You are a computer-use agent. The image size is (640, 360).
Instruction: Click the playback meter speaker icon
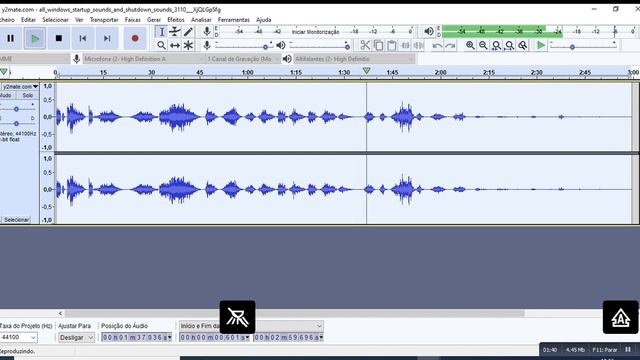point(429,31)
